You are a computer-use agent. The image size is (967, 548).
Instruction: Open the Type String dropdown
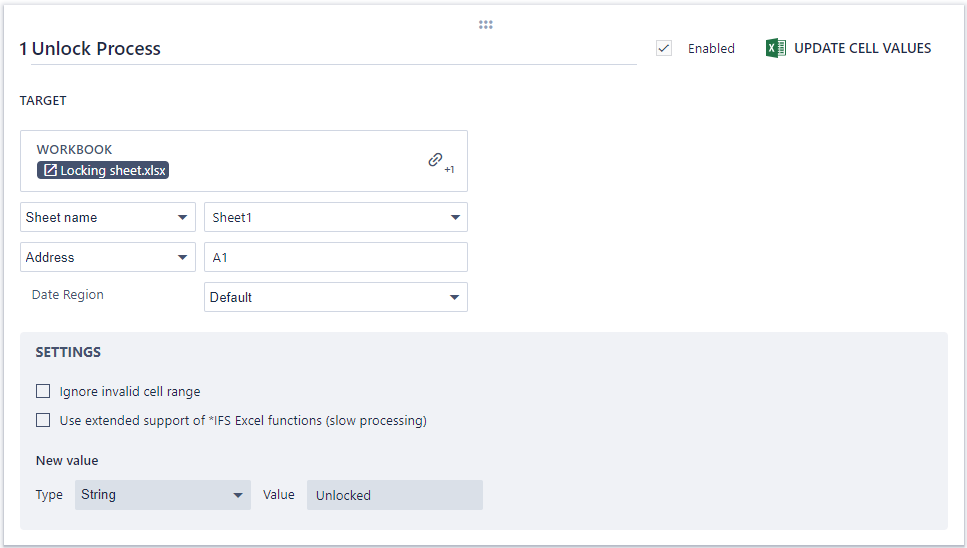pos(162,495)
